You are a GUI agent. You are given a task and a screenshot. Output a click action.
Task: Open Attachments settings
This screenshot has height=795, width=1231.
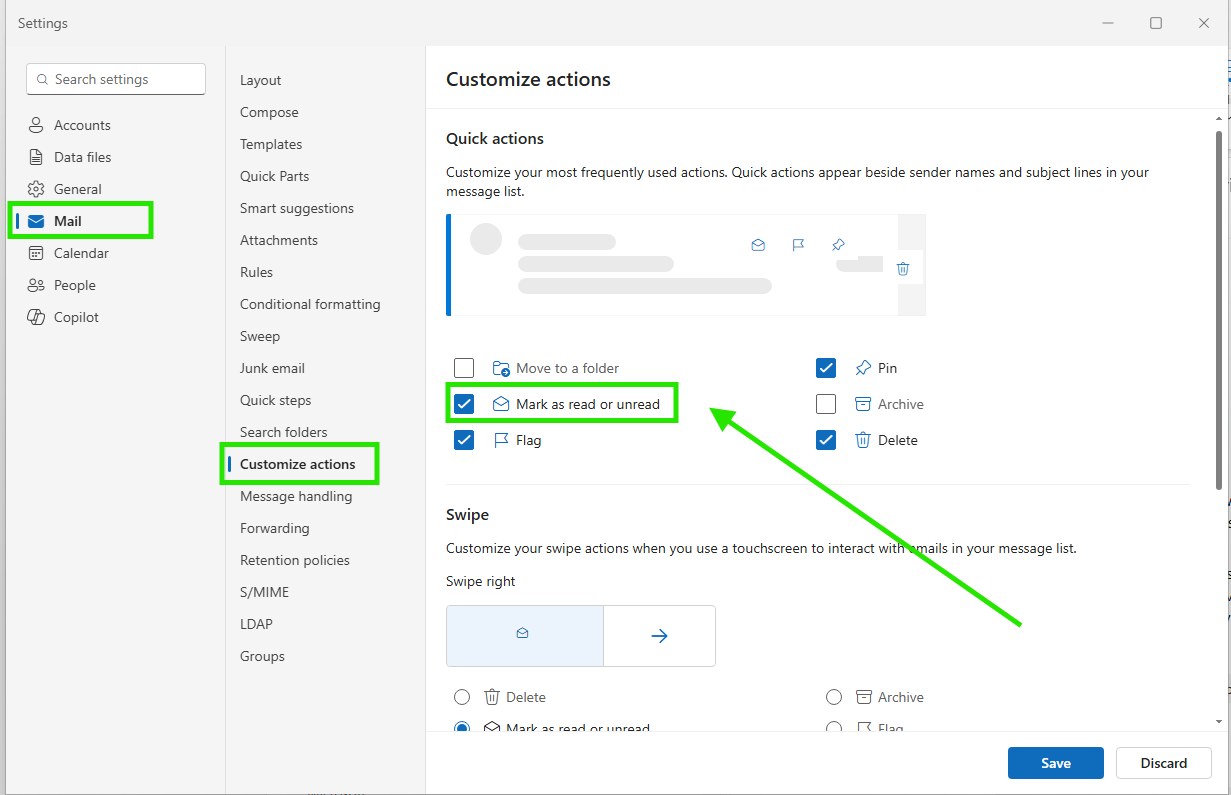pyautogui.click(x=279, y=240)
